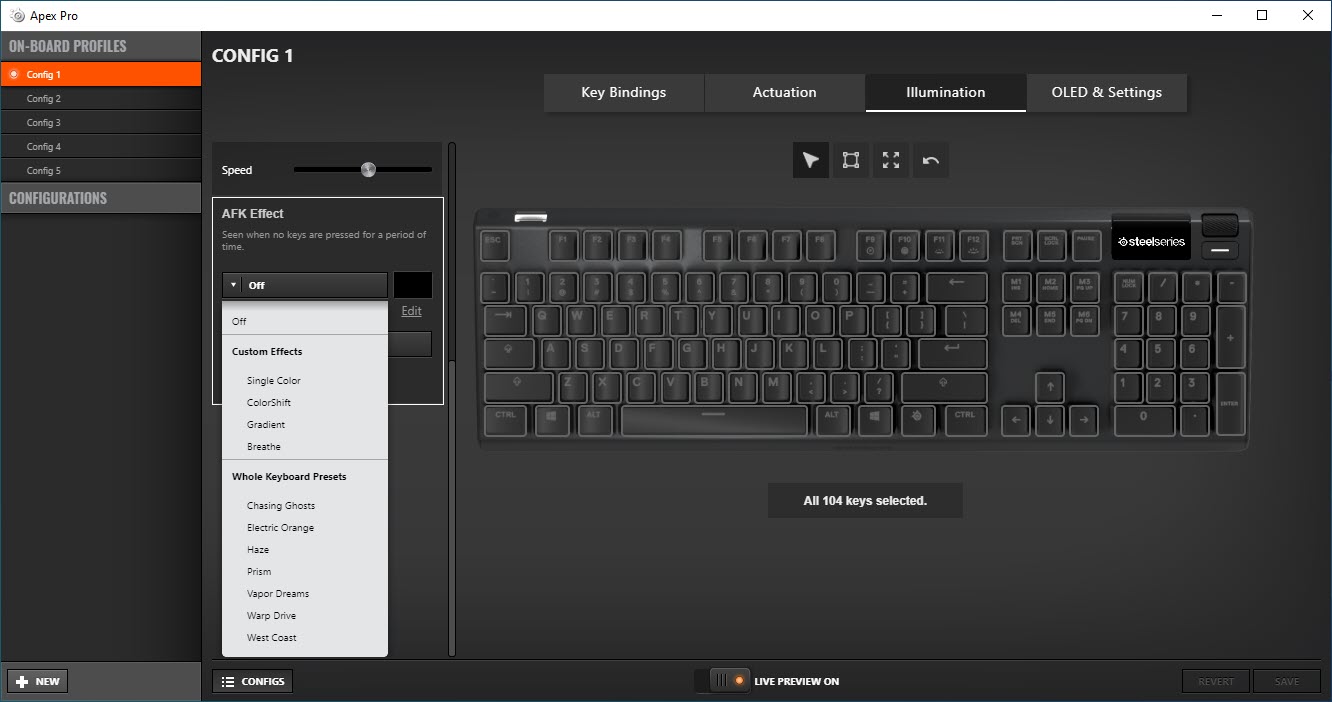Choose the rectangle marquee selection tool
This screenshot has height=702, width=1332.
(851, 160)
